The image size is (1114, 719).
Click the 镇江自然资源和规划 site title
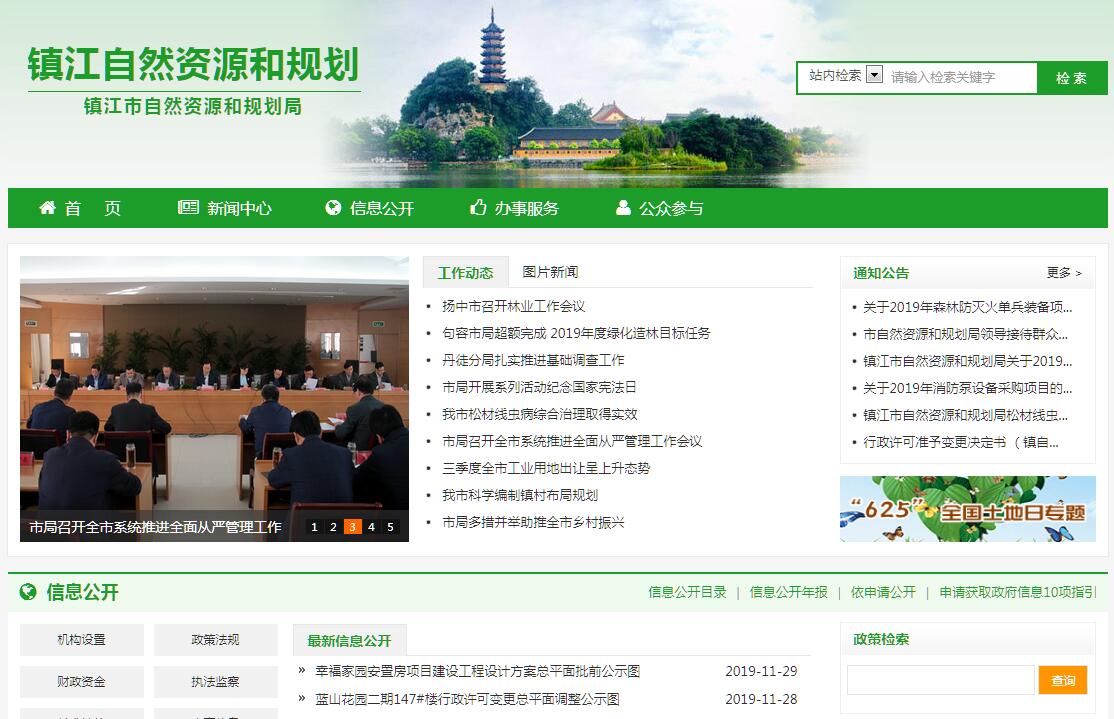coord(193,64)
